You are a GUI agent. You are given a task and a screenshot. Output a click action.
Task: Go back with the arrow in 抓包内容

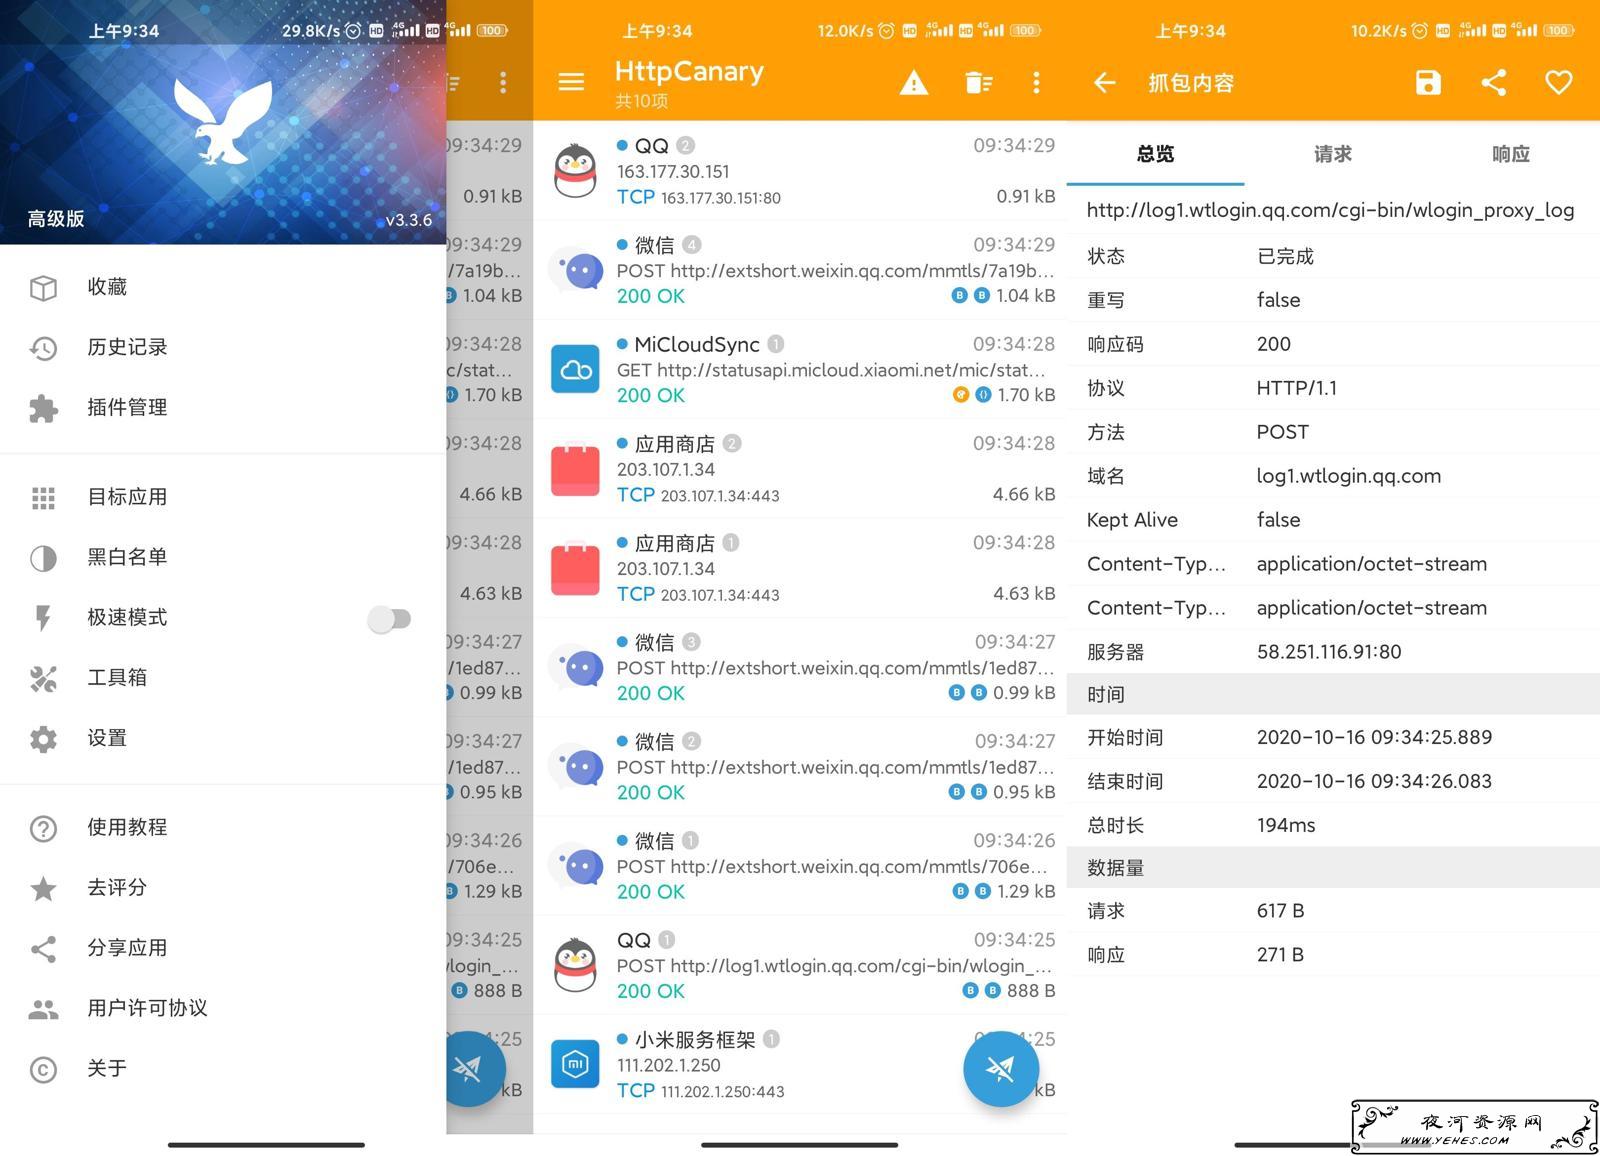[1104, 82]
